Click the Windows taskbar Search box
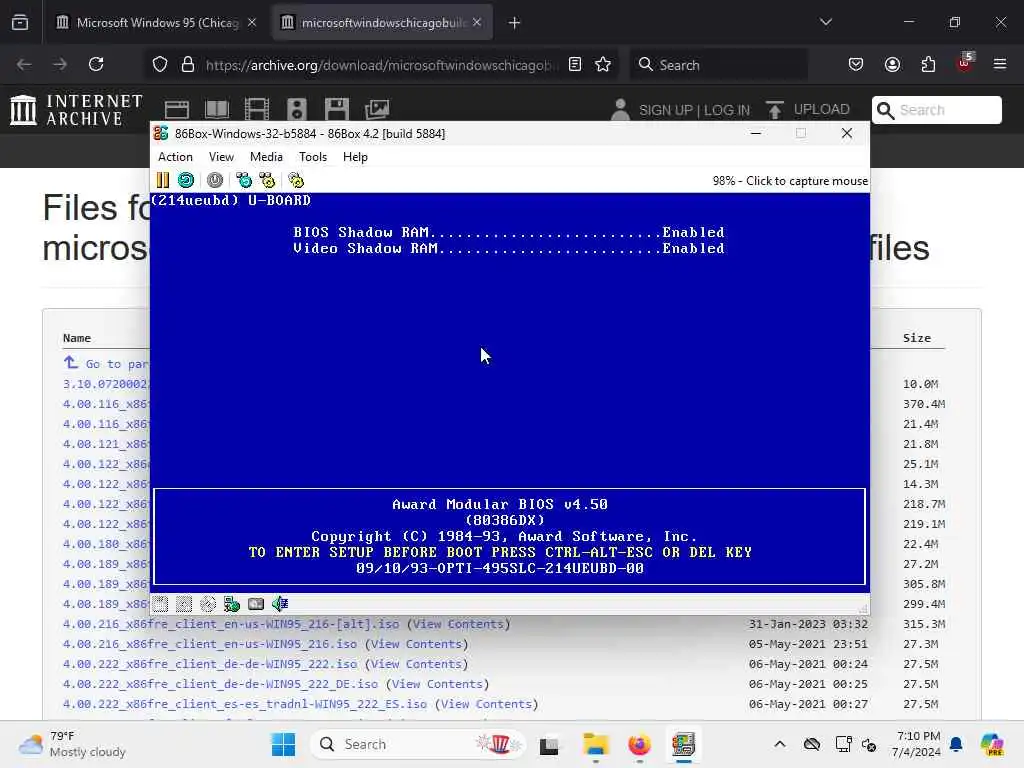This screenshot has height=768, width=1024. 418,744
